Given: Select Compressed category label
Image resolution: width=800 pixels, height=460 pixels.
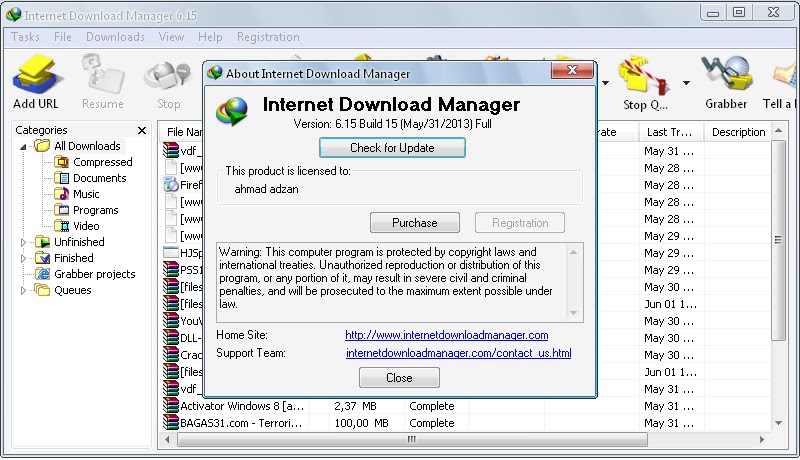Looking at the screenshot, I should [103, 162].
